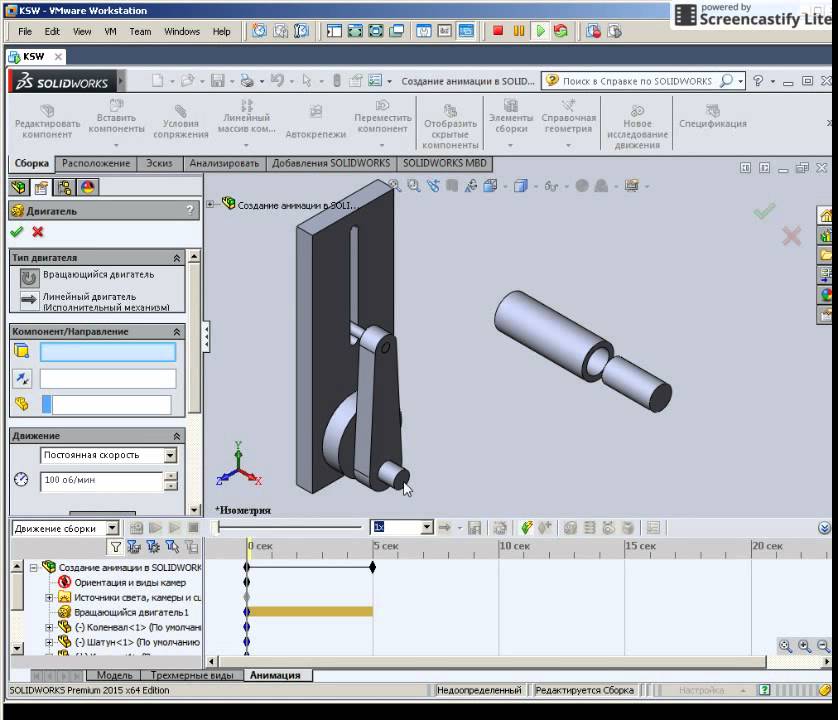Open the Постоянная скорость motion type dropdown

(170, 455)
